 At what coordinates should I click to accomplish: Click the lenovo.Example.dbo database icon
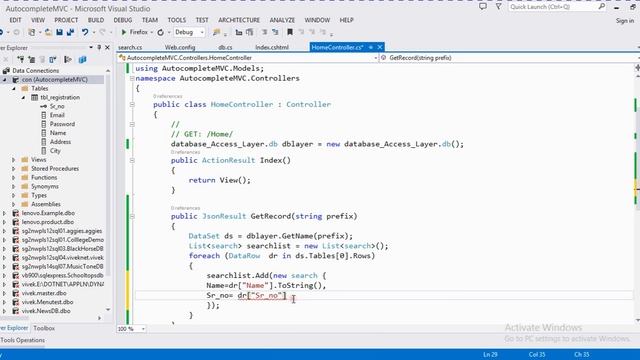coord(16,213)
